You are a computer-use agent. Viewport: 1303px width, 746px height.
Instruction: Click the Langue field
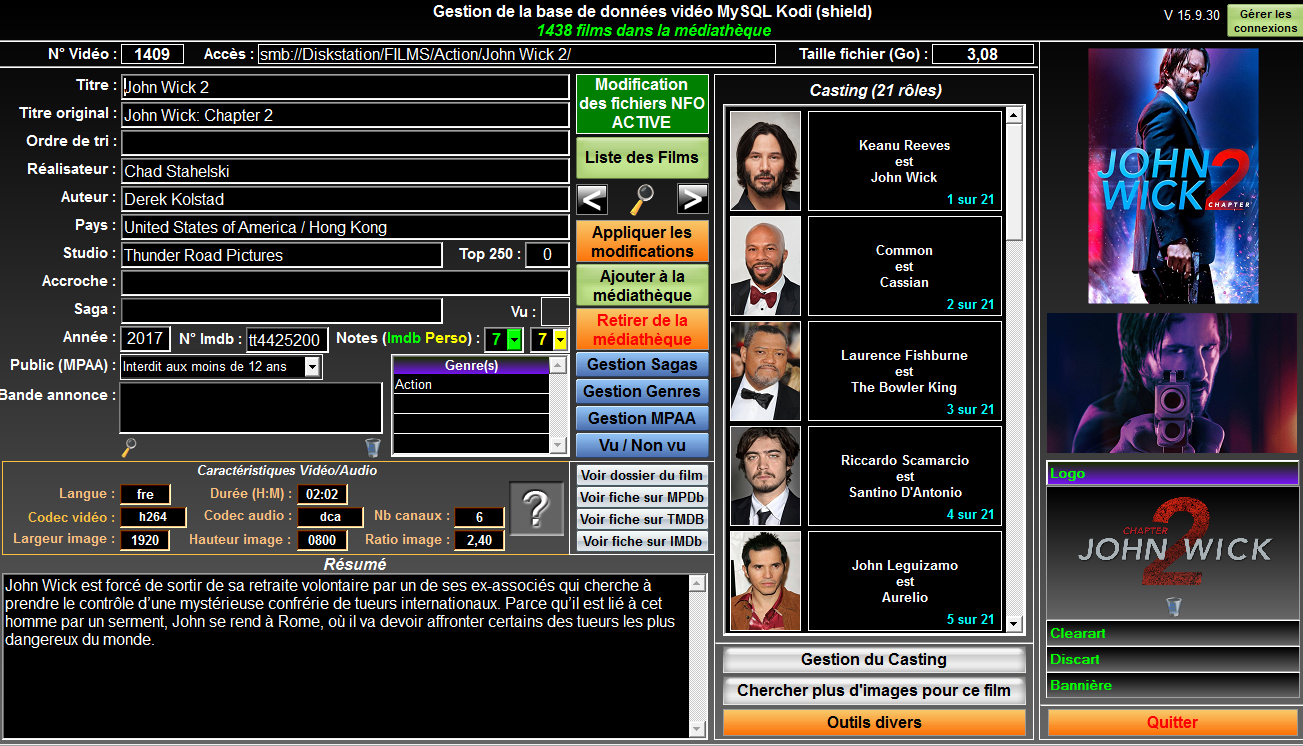pyautogui.click(x=145, y=494)
